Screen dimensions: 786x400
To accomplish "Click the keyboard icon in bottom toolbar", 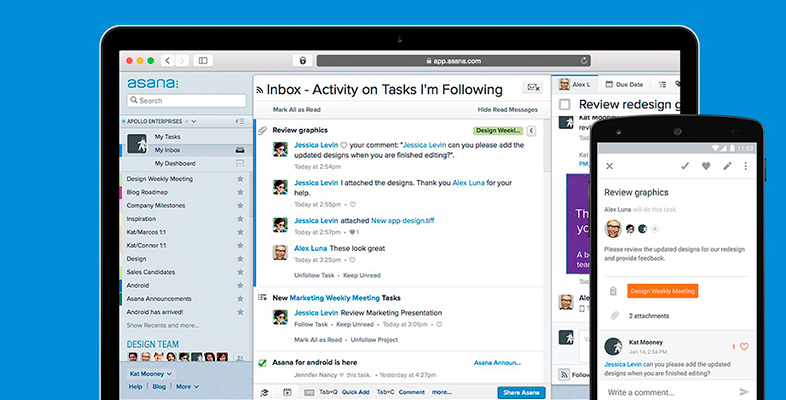I will click(x=309, y=392).
